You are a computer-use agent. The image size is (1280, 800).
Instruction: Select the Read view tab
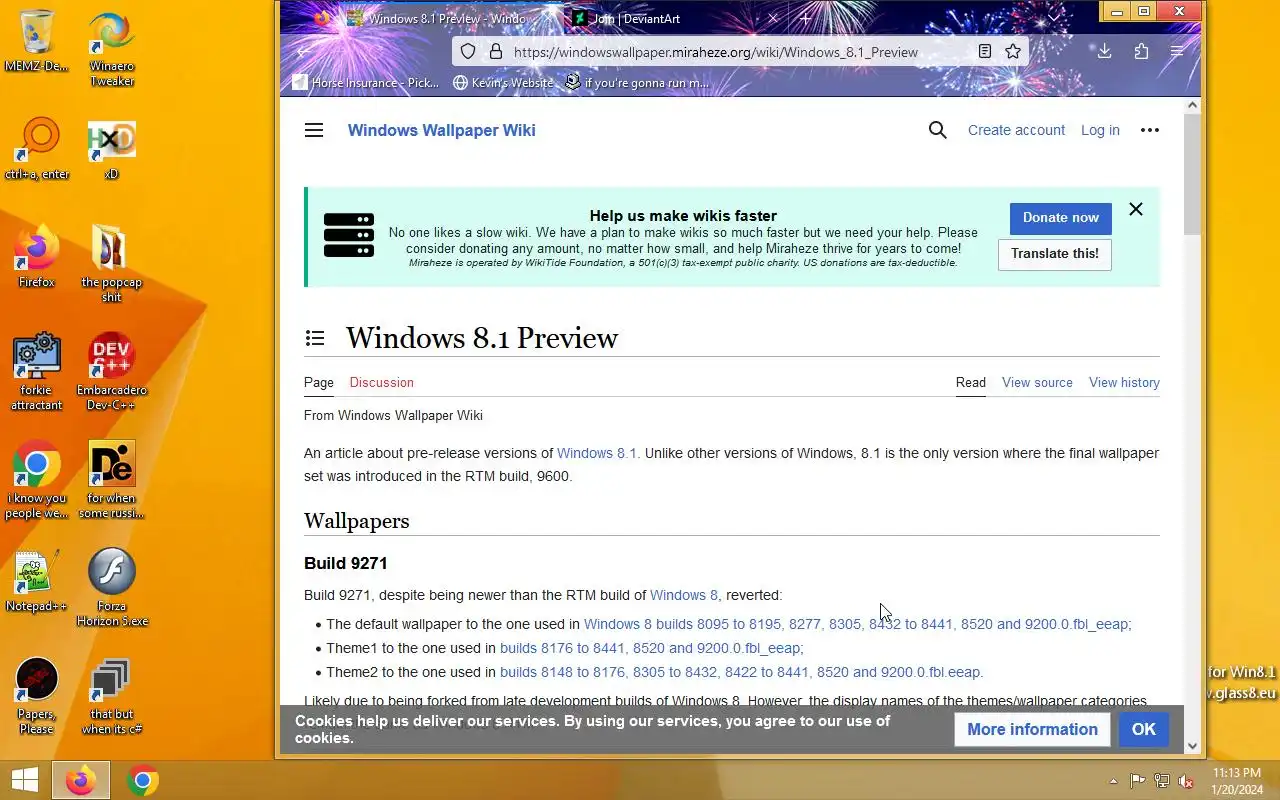click(971, 382)
